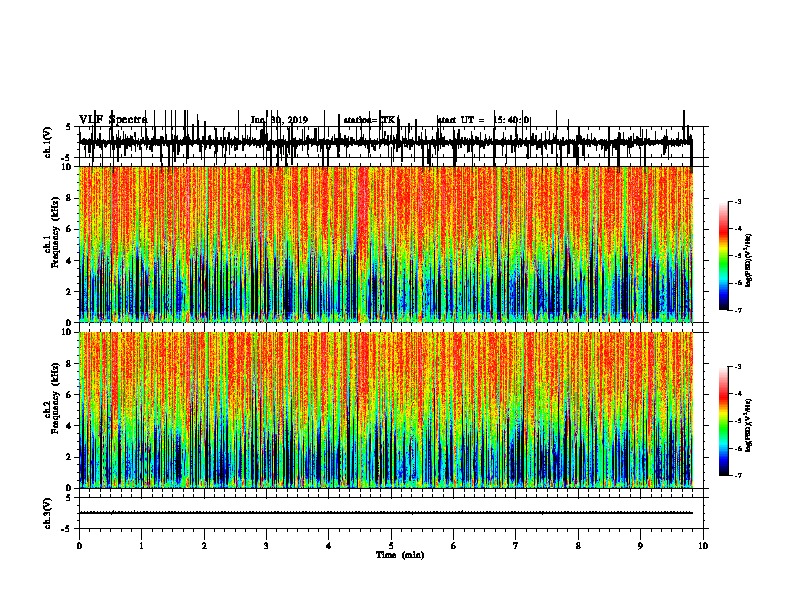Viewport: 792px width, 612px height.
Task: Click the "-7" tick on ch.2 colorbar
Action: pyautogui.click(x=737, y=476)
